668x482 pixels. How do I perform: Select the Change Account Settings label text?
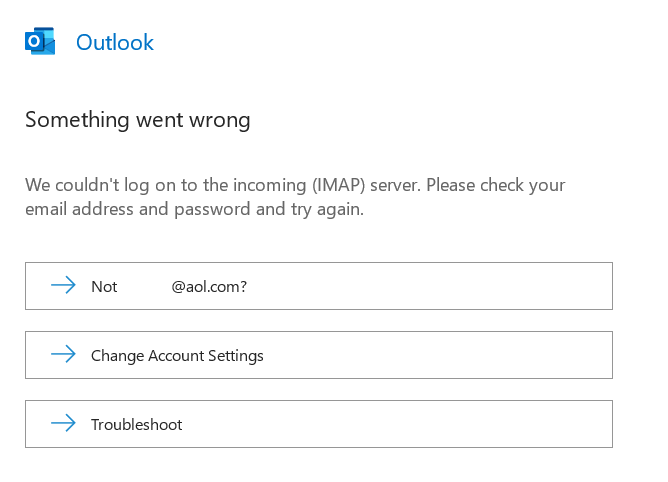tap(177, 356)
